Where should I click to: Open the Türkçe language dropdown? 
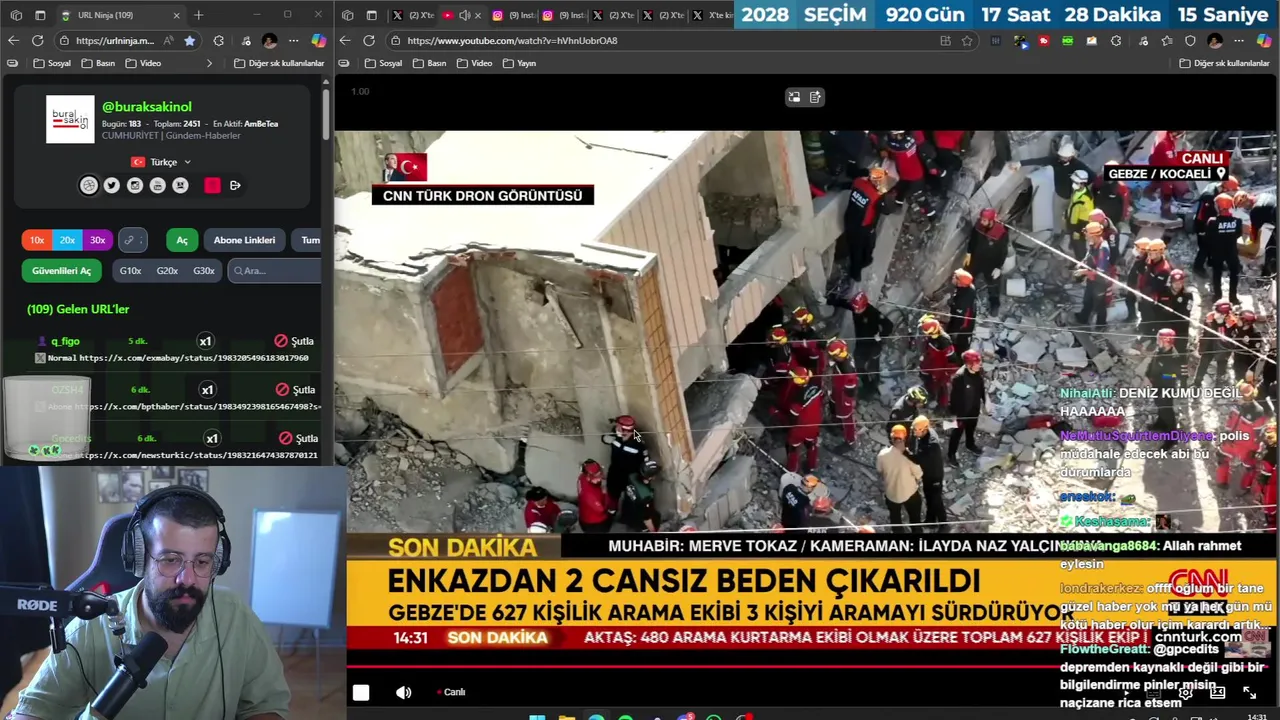click(x=161, y=162)
